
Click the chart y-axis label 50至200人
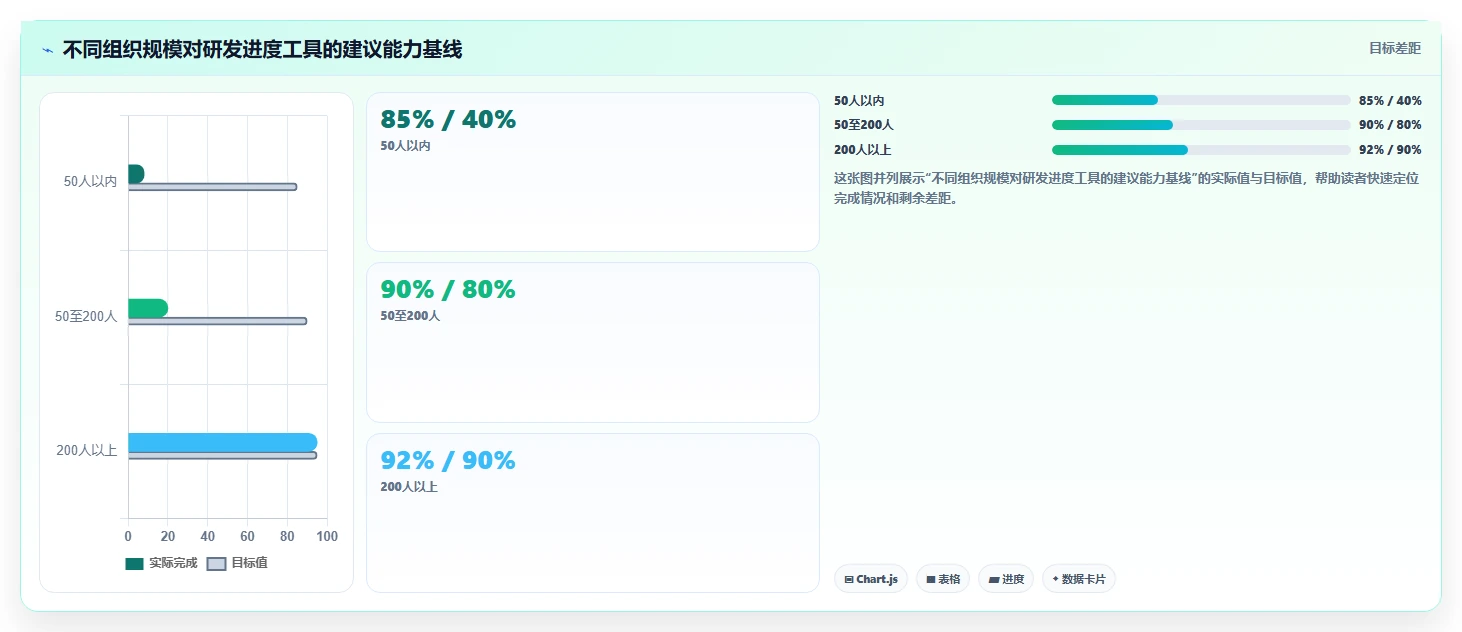(x=86, y=316)
